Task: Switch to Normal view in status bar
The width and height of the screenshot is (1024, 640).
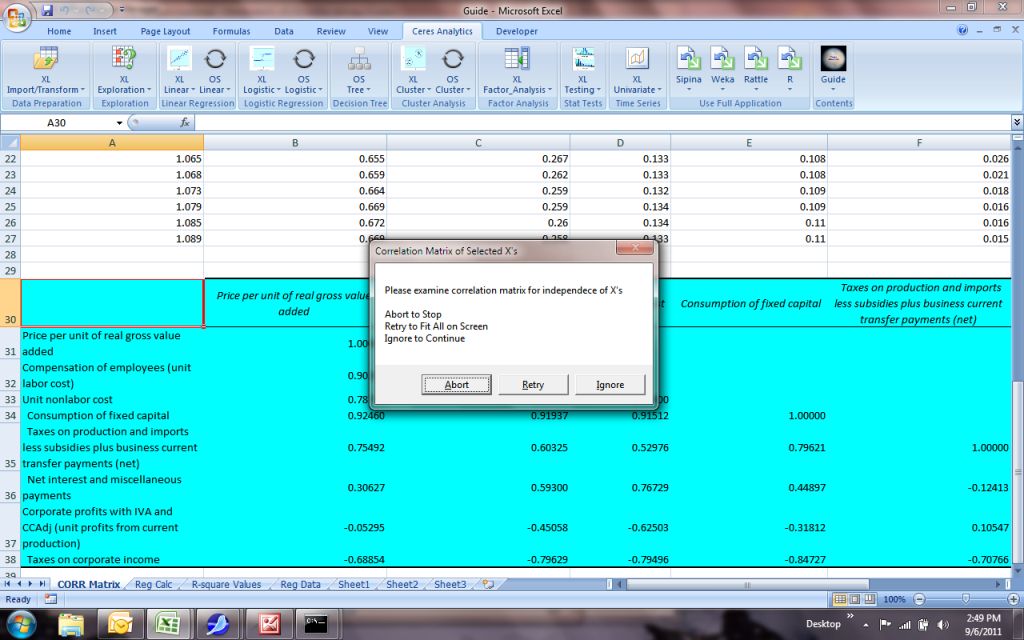Action: pyautogui.click(x=840, y=599)
